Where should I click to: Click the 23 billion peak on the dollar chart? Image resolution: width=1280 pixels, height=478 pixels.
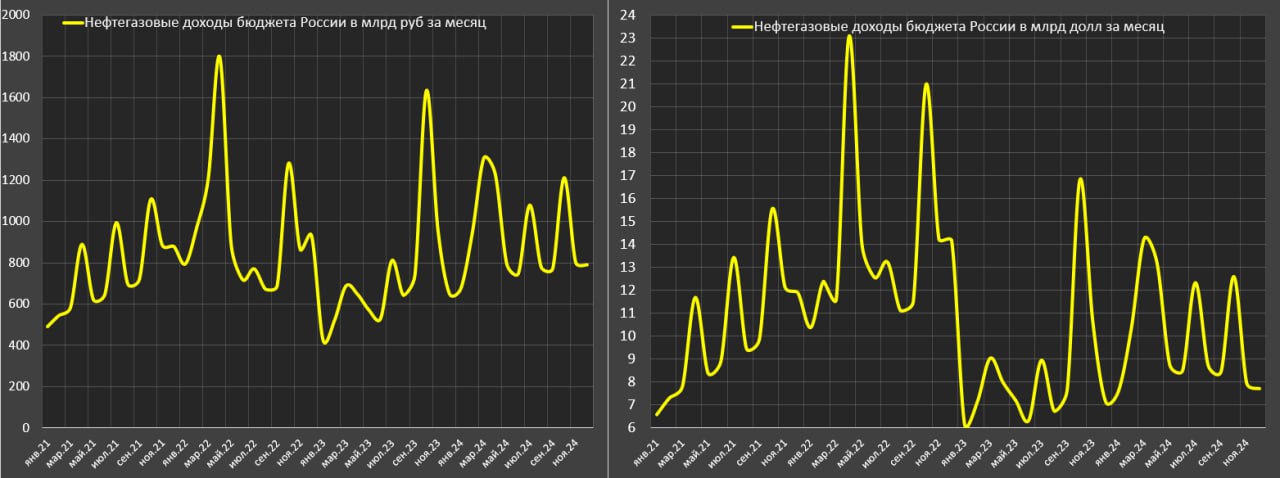click(x=849, y=36)
